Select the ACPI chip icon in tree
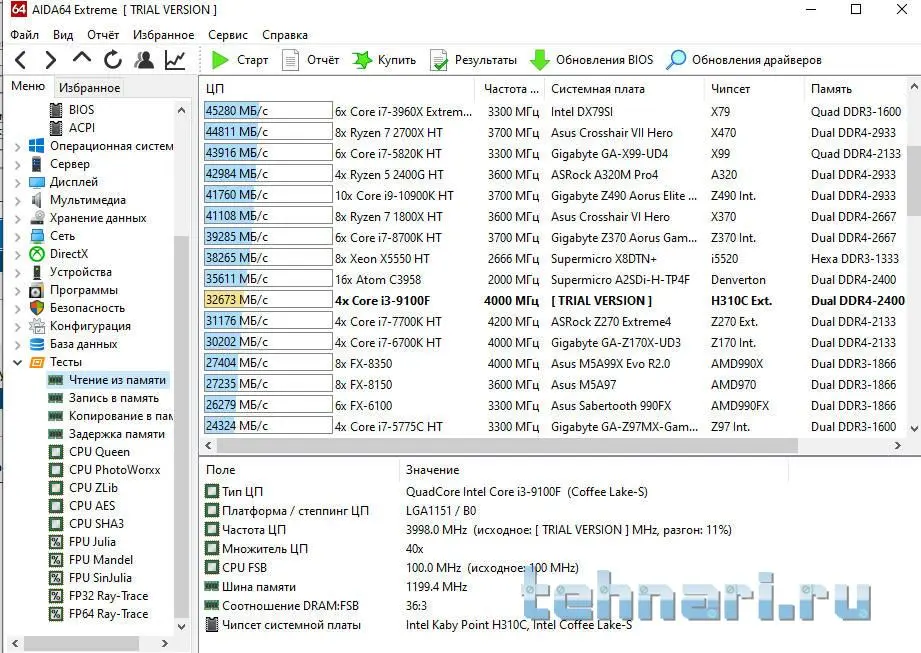Viewport: 921px width, 653px height. [x=56, y=128]
